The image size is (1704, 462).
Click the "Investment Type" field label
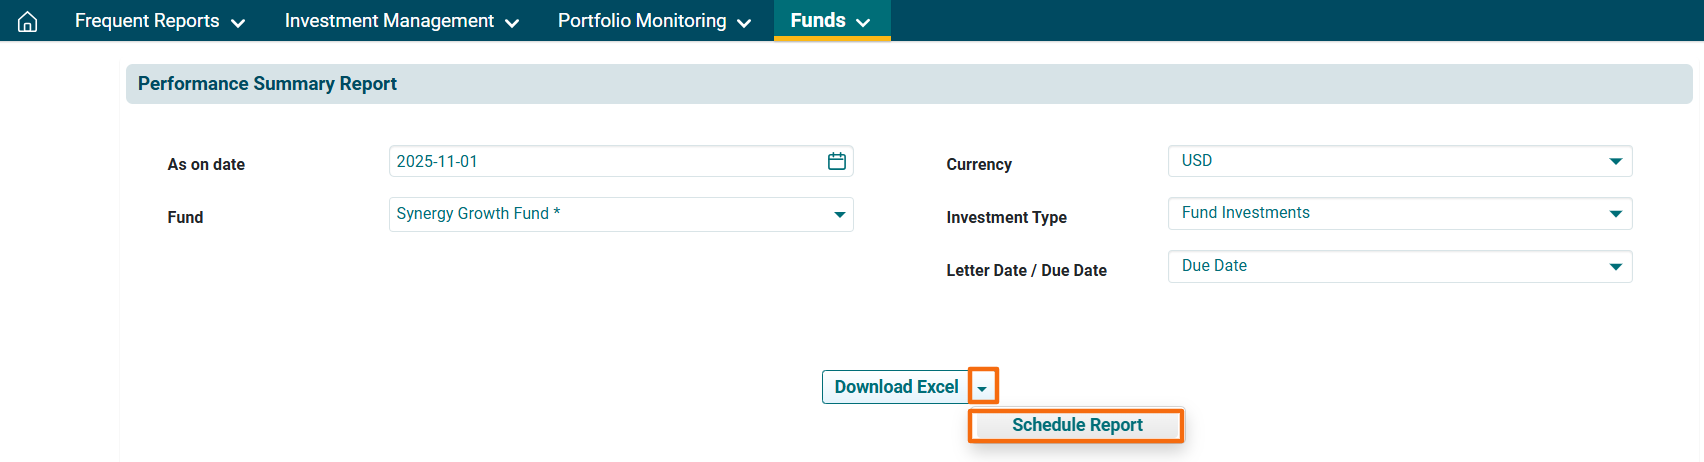(1006, 218)
